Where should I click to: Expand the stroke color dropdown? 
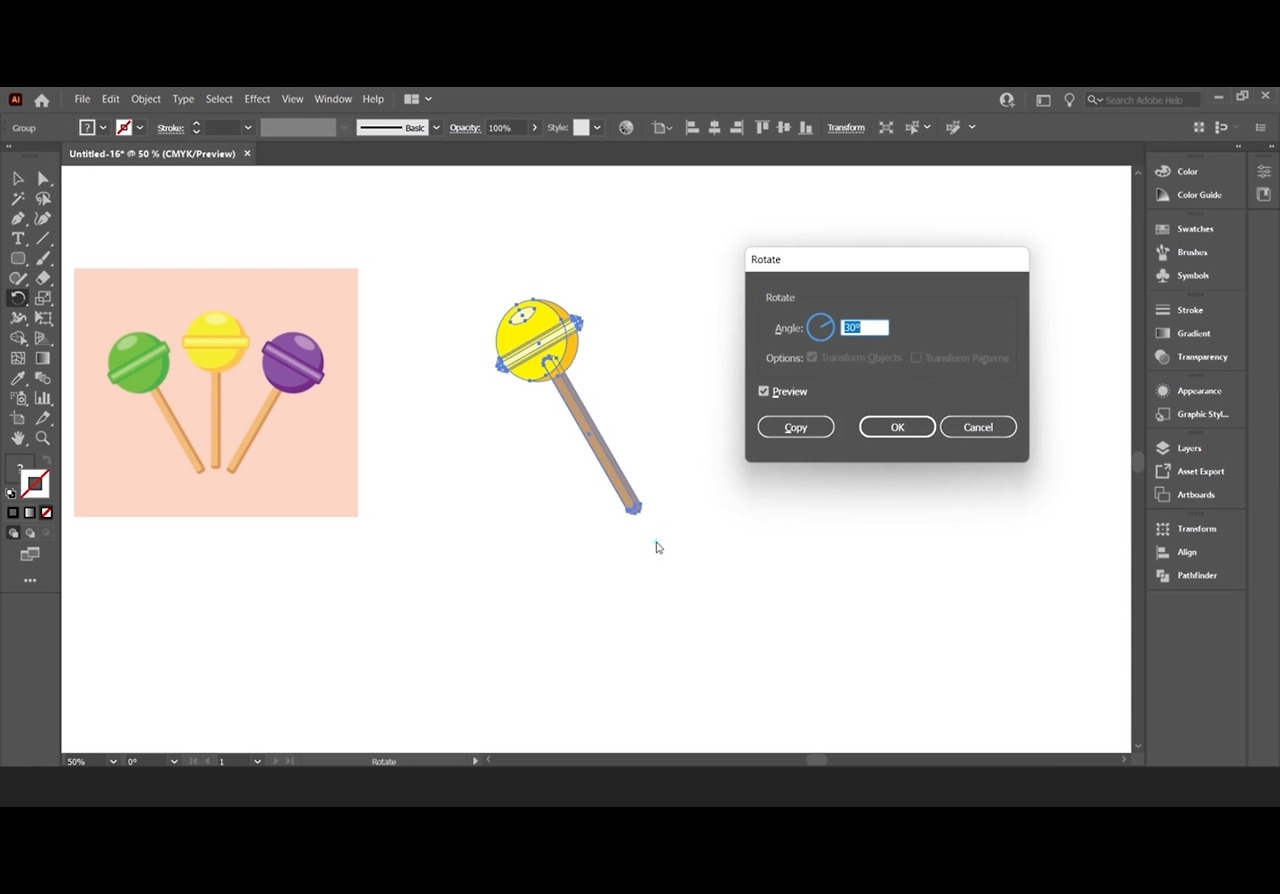[x=140, y=128]
